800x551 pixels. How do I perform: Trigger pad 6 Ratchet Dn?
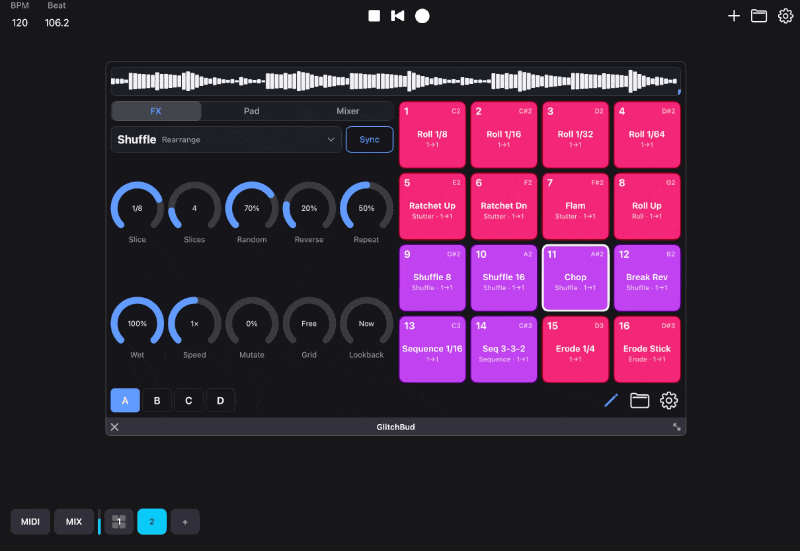(x=504, y=206)
